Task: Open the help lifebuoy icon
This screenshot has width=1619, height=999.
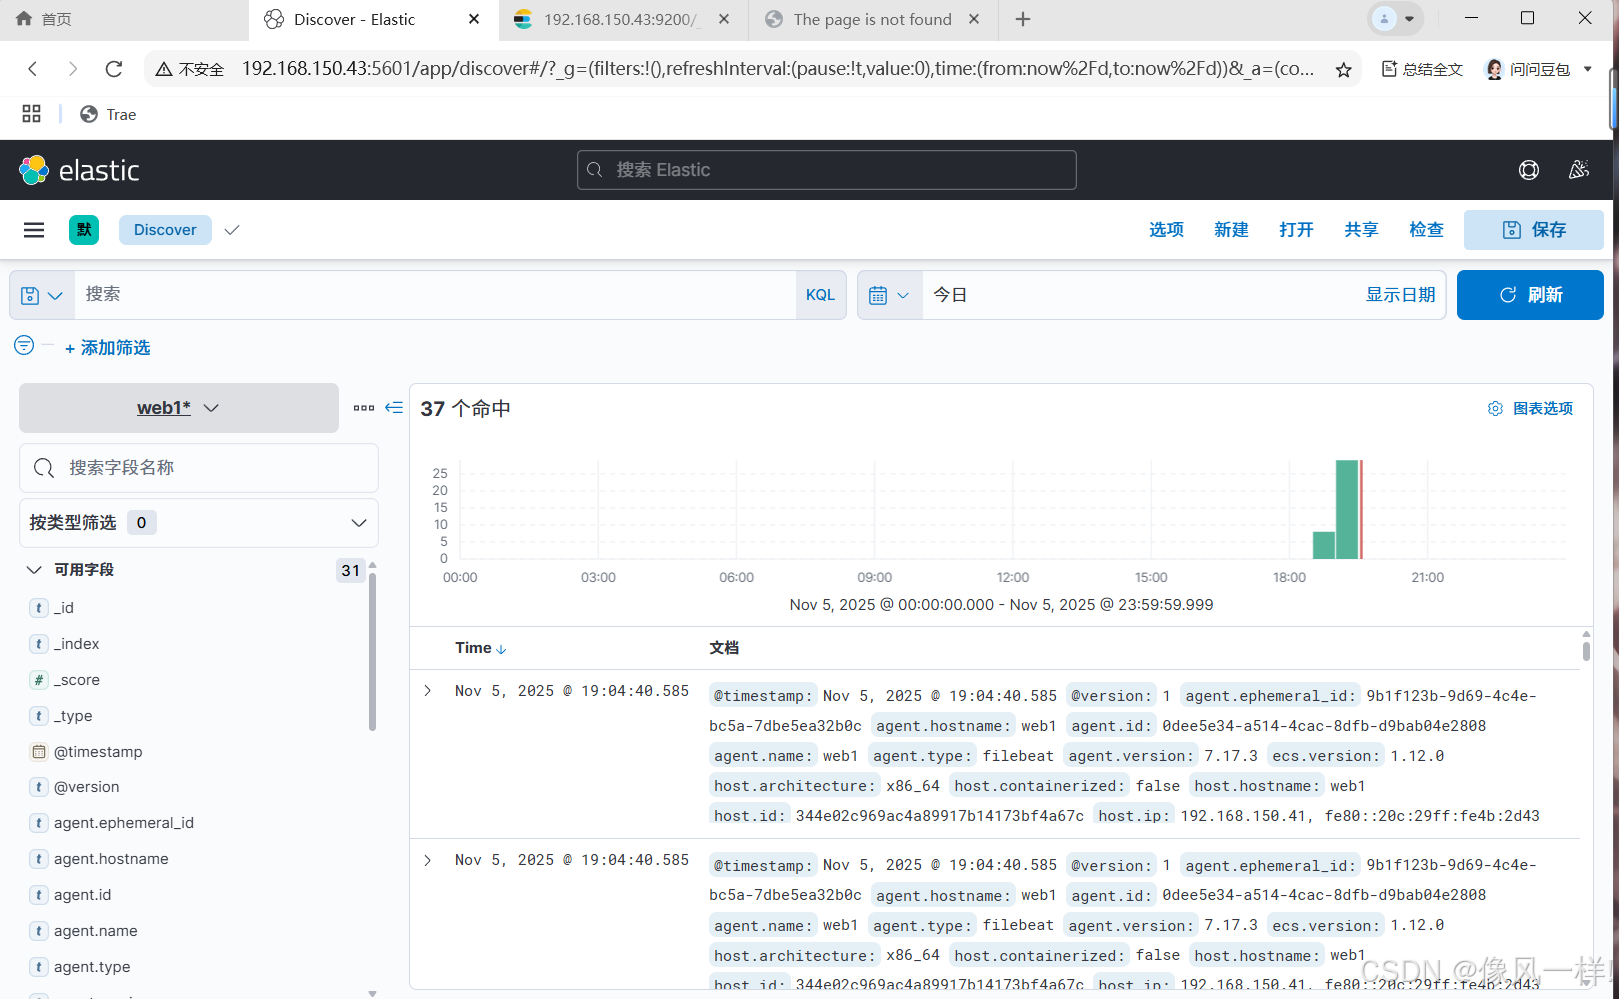Action: coord(1529,170)
